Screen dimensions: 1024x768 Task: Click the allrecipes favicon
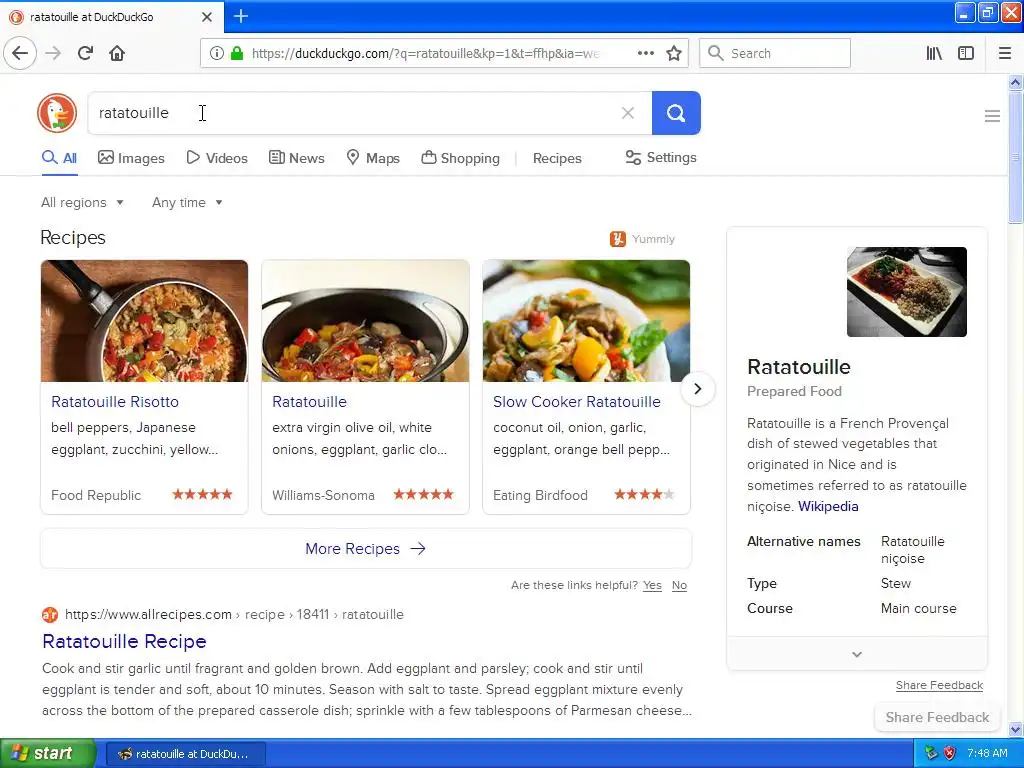(x=50, y=615)
